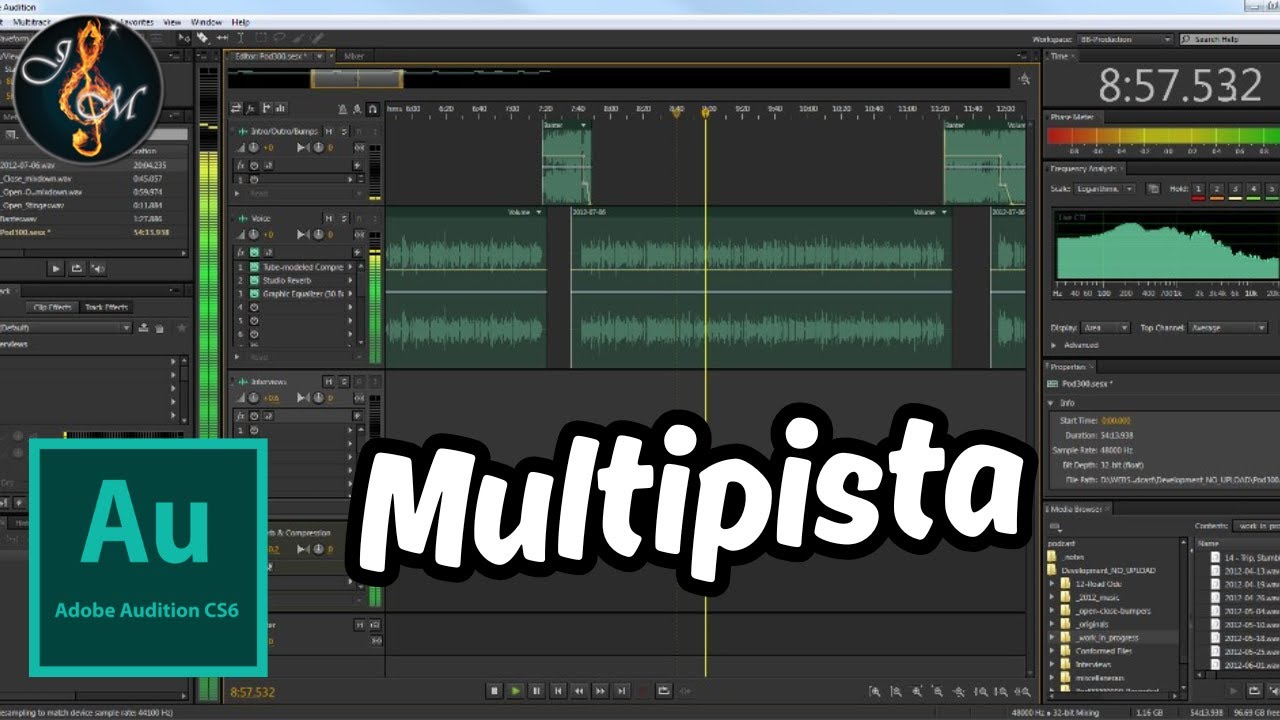Viewport: 1280px width, 720px height.
Task: Click the Frequency Analysis scan icon
Action: (x=1153, y=188)
